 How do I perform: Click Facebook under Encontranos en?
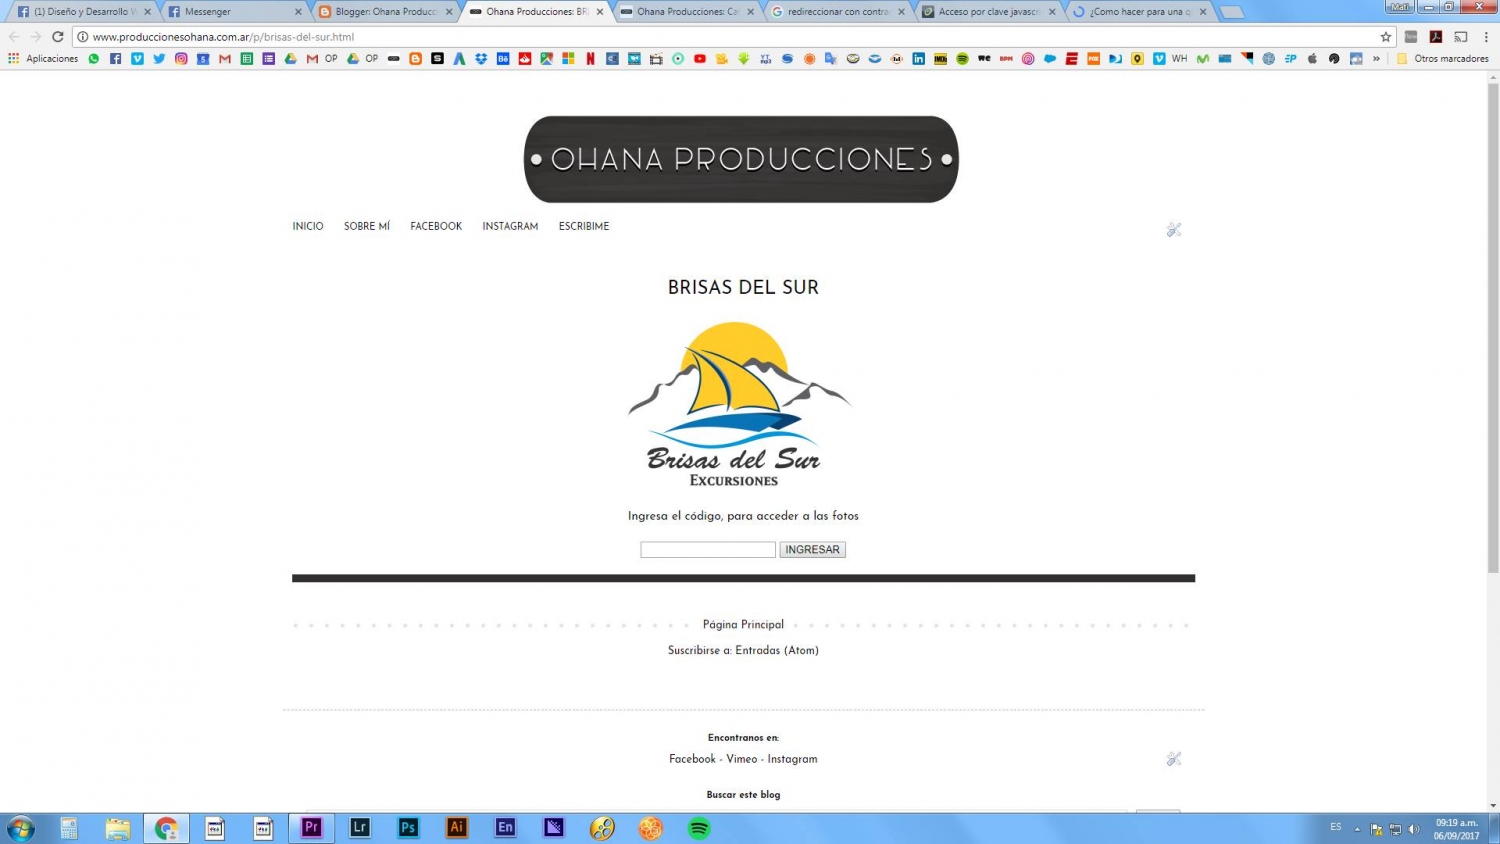click(692, 759)
